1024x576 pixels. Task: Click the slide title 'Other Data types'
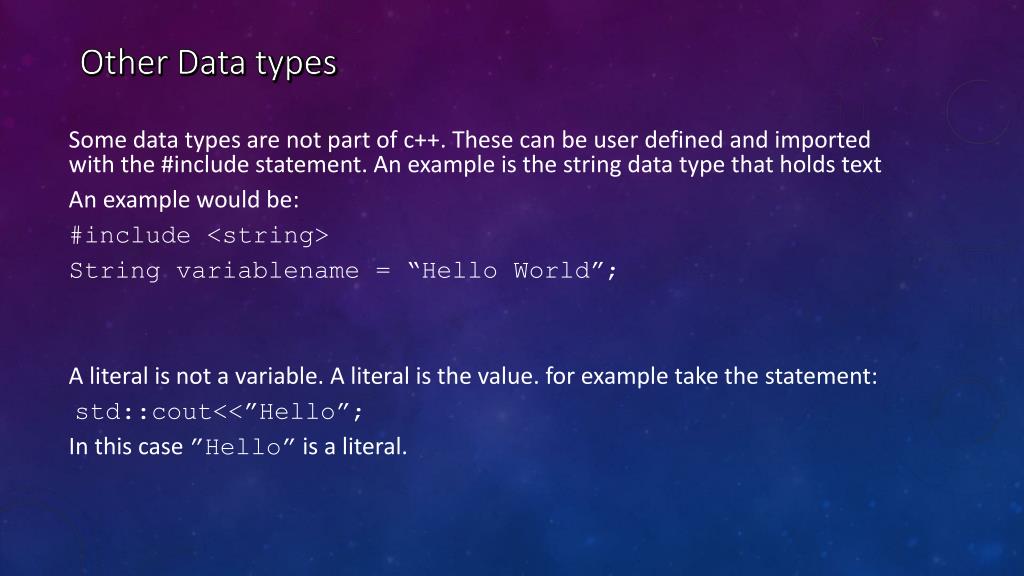(208, 64)
